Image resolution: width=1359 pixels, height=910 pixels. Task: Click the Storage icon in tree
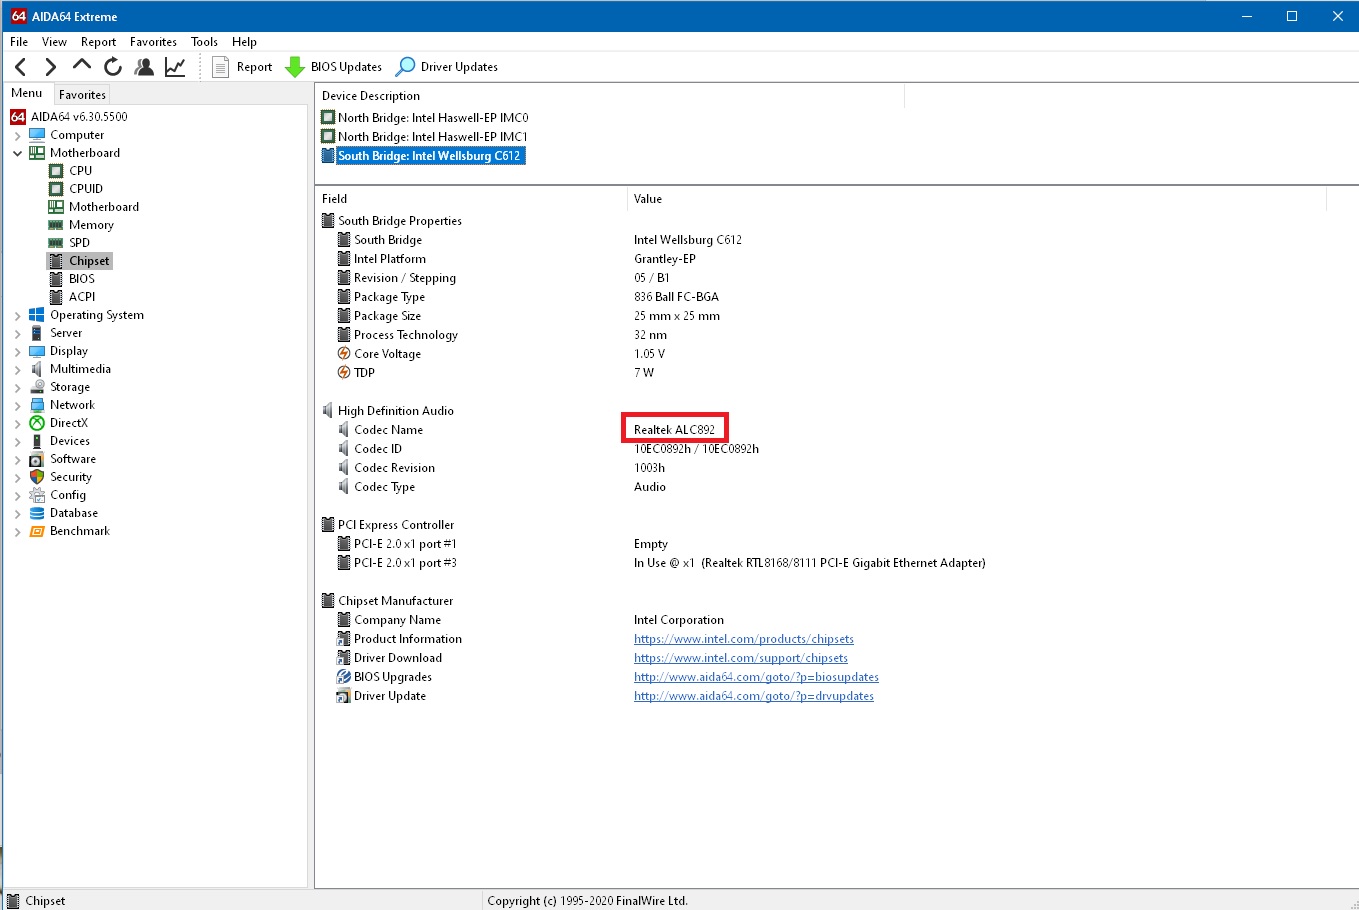37,387
